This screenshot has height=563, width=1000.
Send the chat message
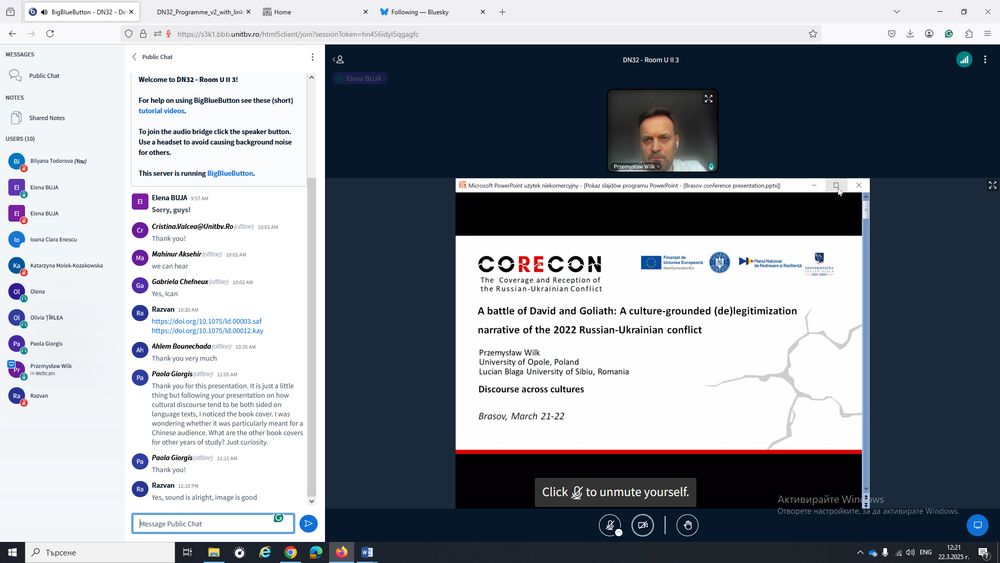coord(308,523)
